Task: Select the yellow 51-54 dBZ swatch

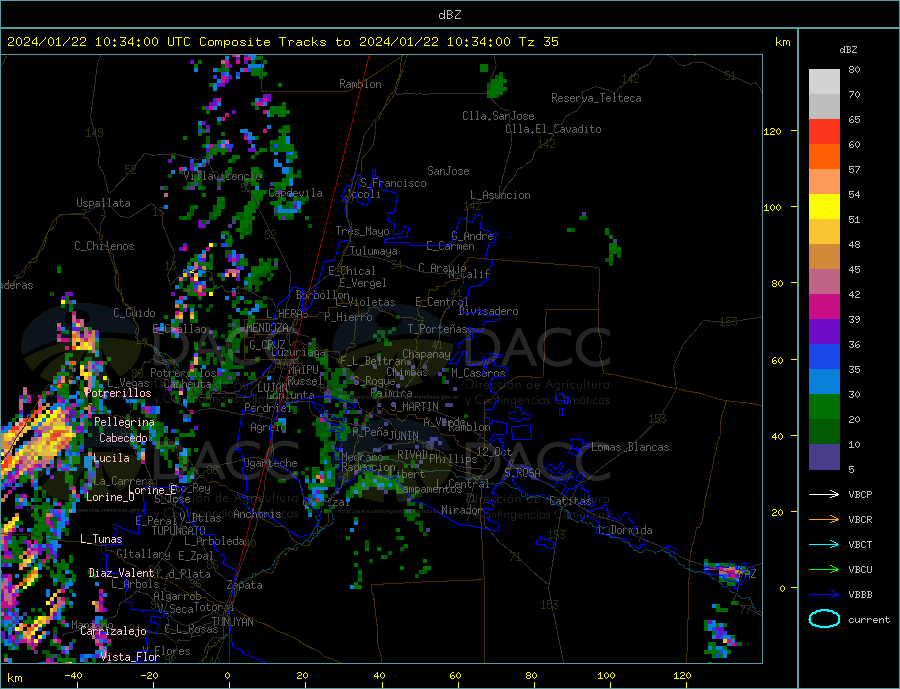Action: point(824,207)
